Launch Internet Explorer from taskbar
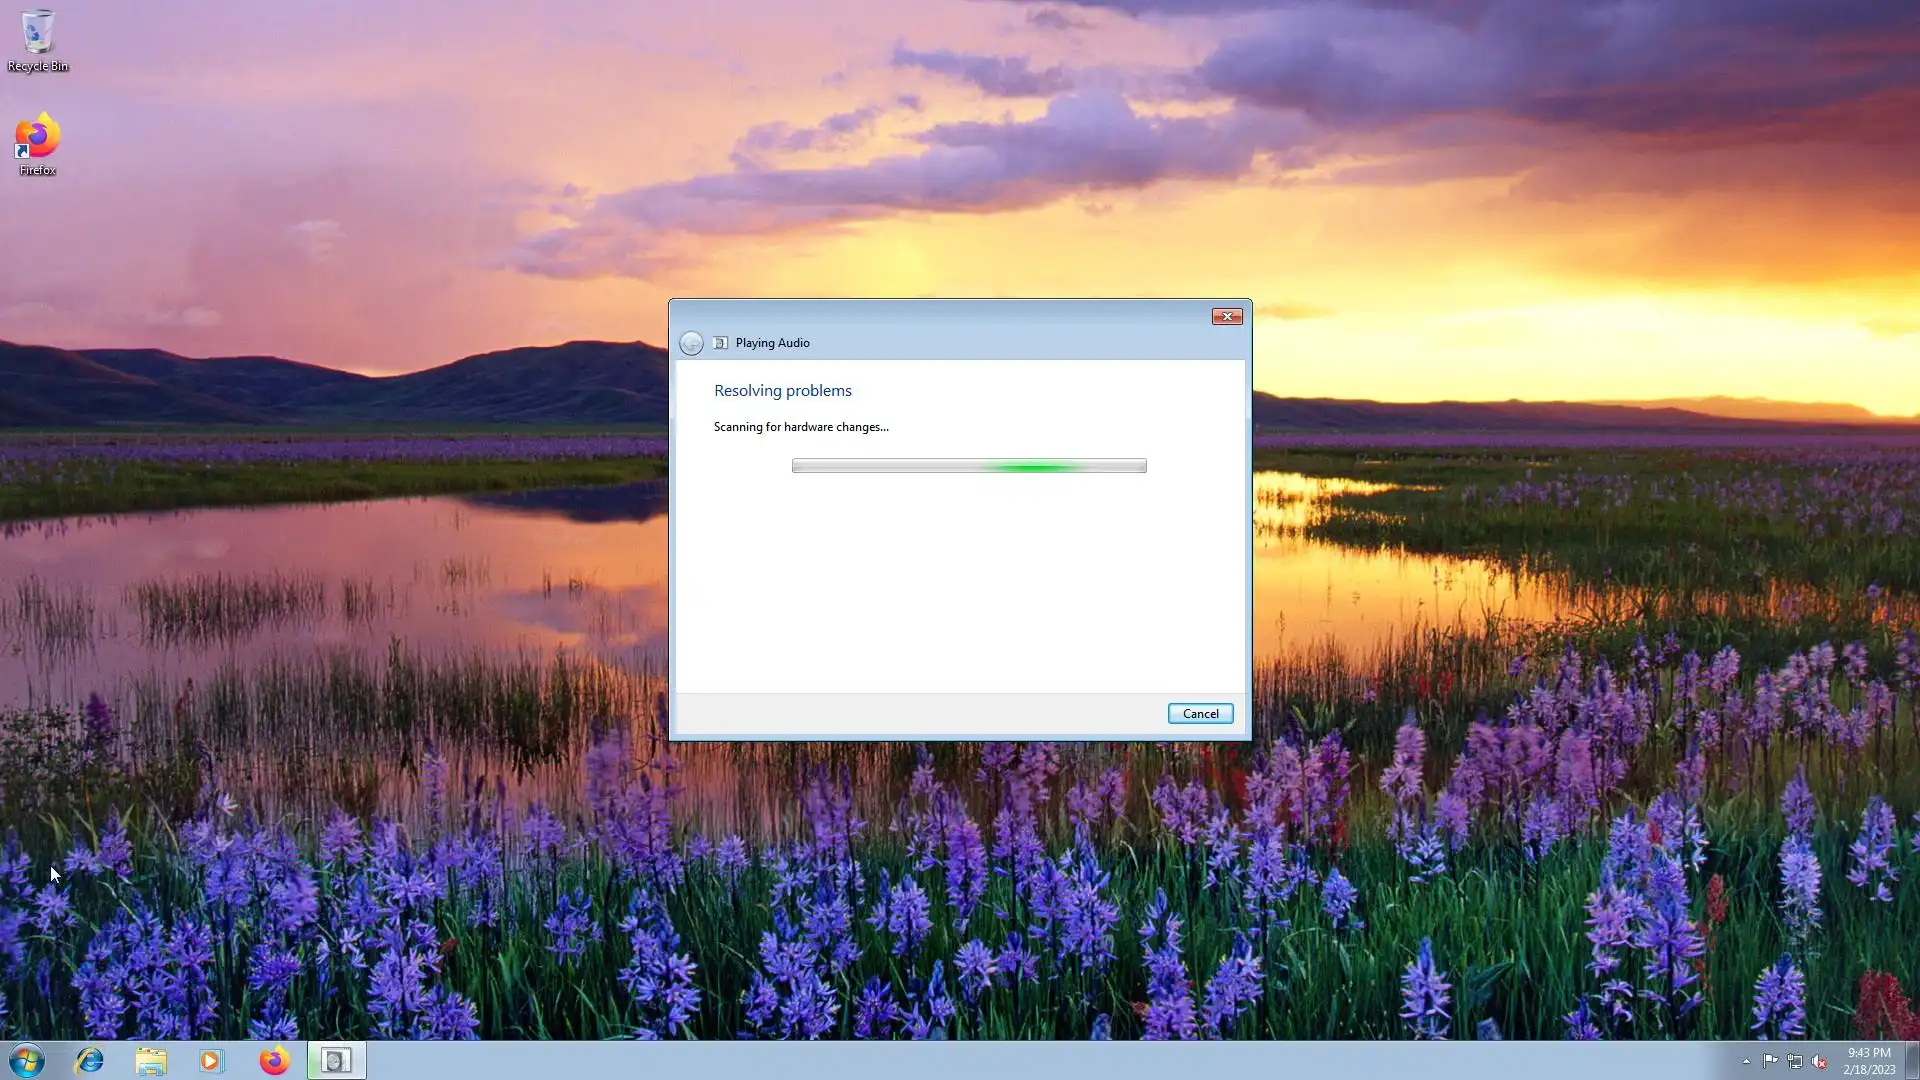This screenshot has width=1920, height=1080. (x=90, y=1060)
